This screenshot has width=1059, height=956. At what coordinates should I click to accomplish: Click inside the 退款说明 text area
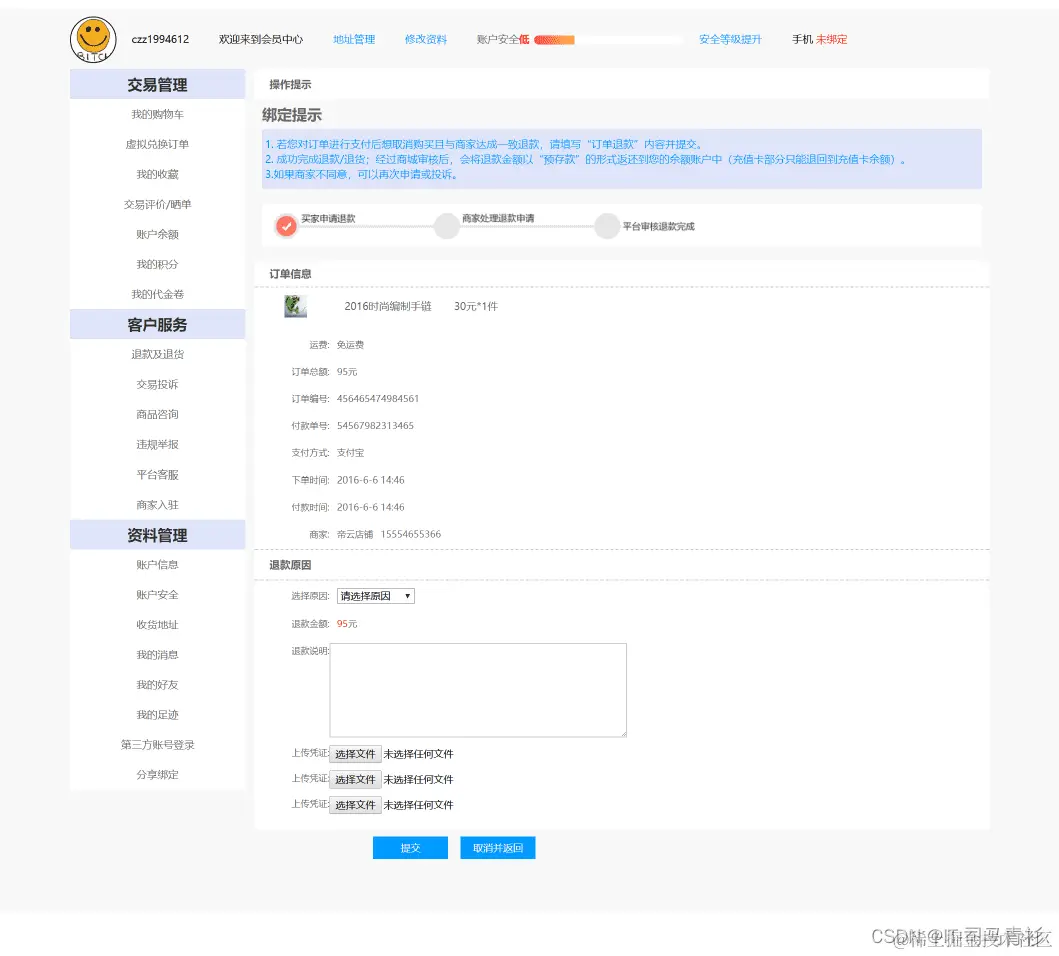coord(477,688)
